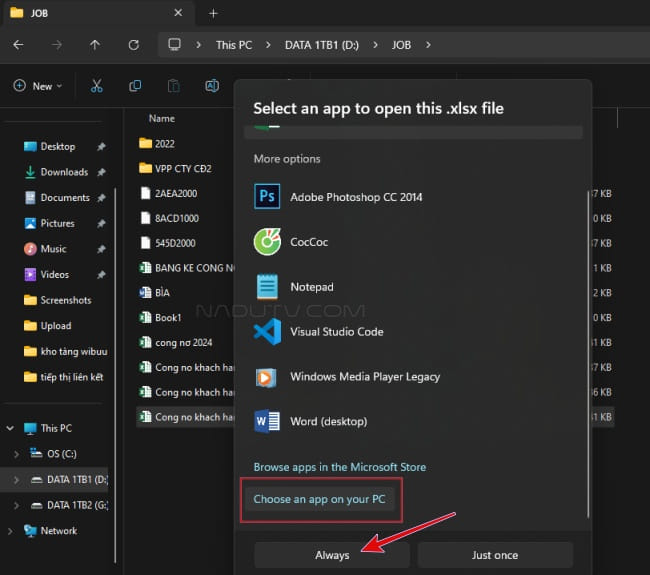The width and height of the screenshot is (650, 575).
Task: Click the app list dialog scrollbar
Action: coord(588,354)
